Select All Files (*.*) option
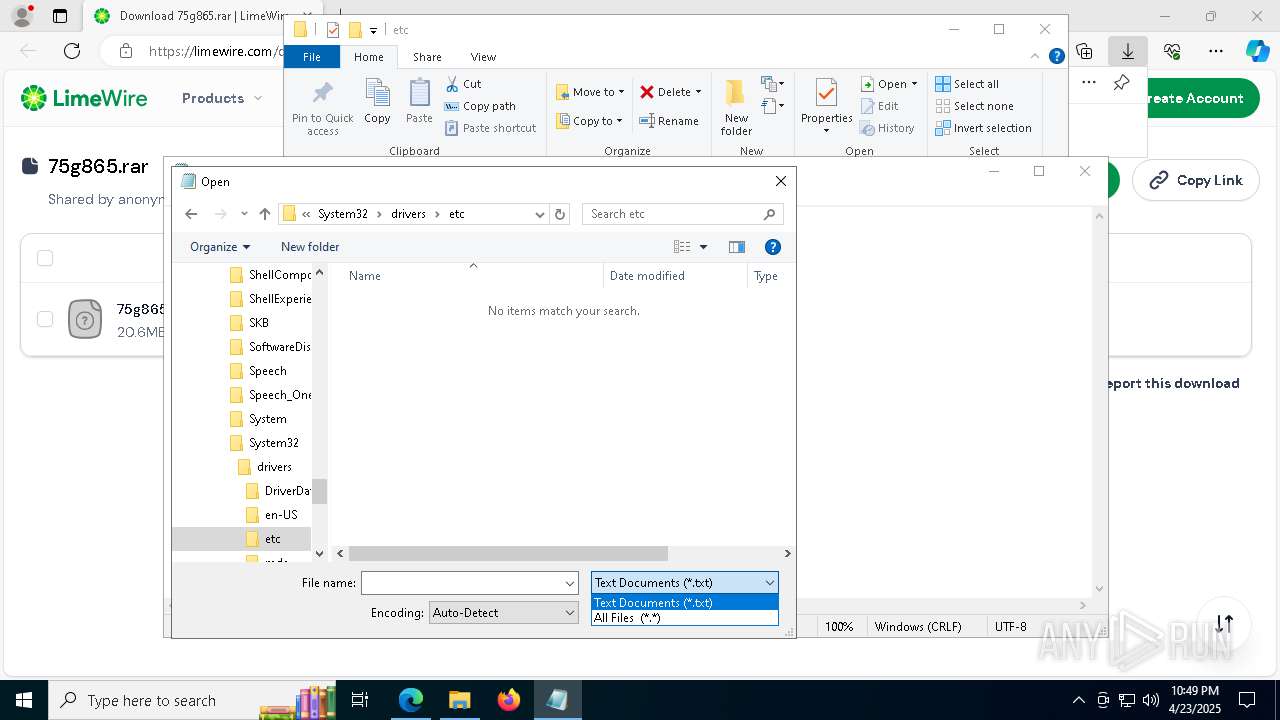The image size is (1280, 720). pos(685,618)
